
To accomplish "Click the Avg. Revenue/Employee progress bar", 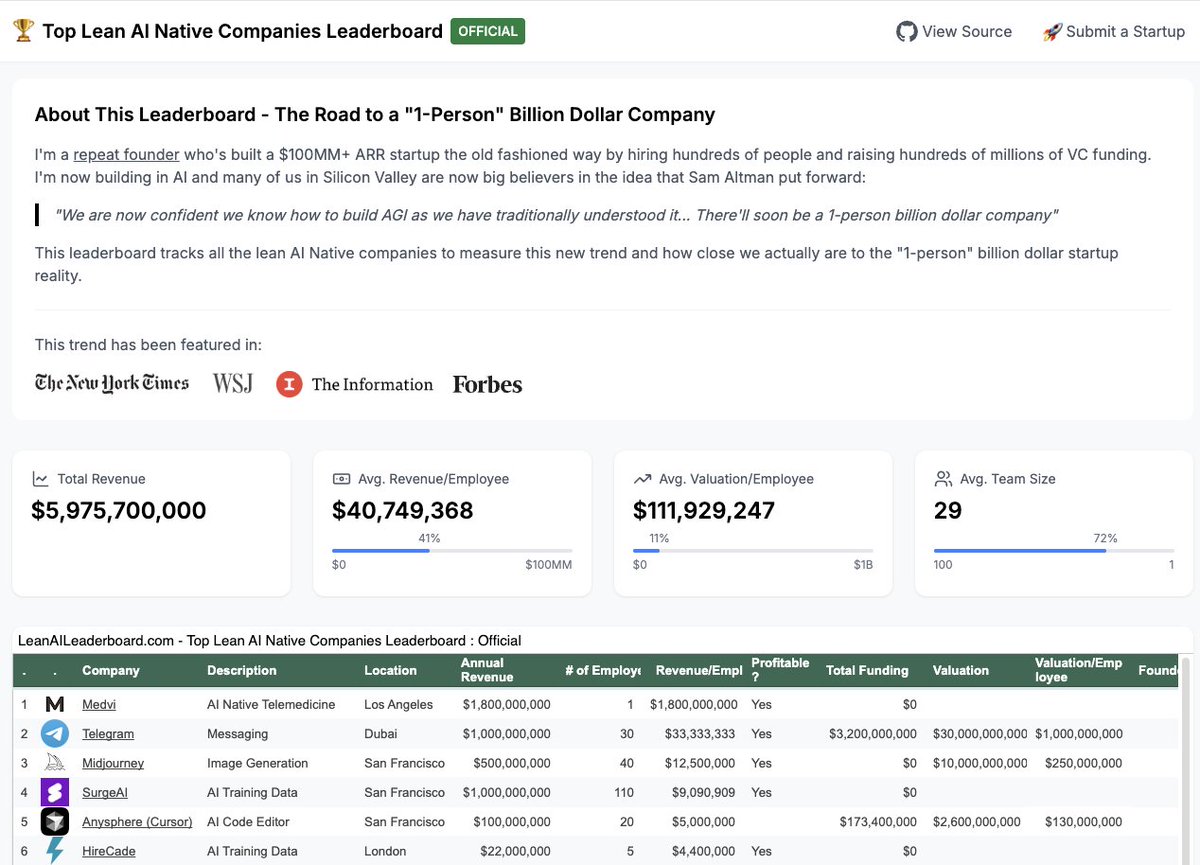I will 452,550.
